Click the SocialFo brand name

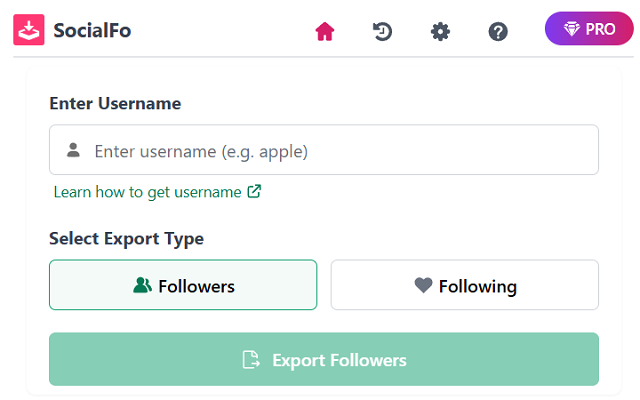pos(94,30)
